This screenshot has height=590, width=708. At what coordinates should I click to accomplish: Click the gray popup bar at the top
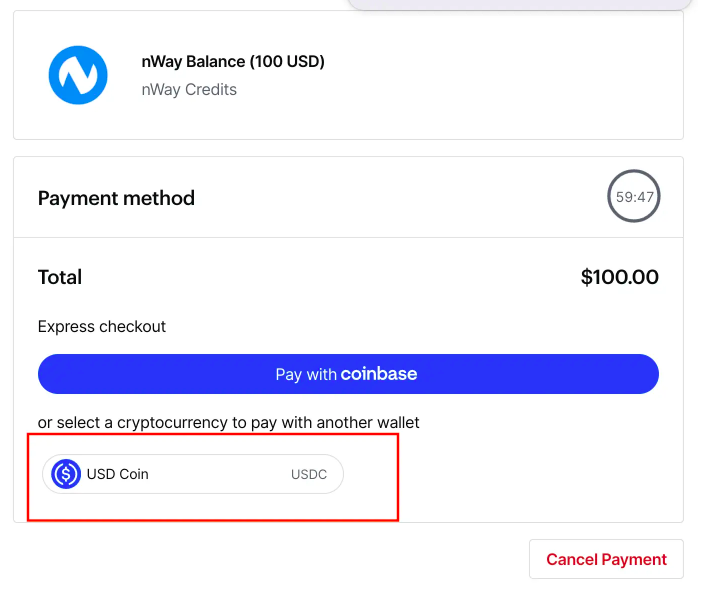pos(519,5)
